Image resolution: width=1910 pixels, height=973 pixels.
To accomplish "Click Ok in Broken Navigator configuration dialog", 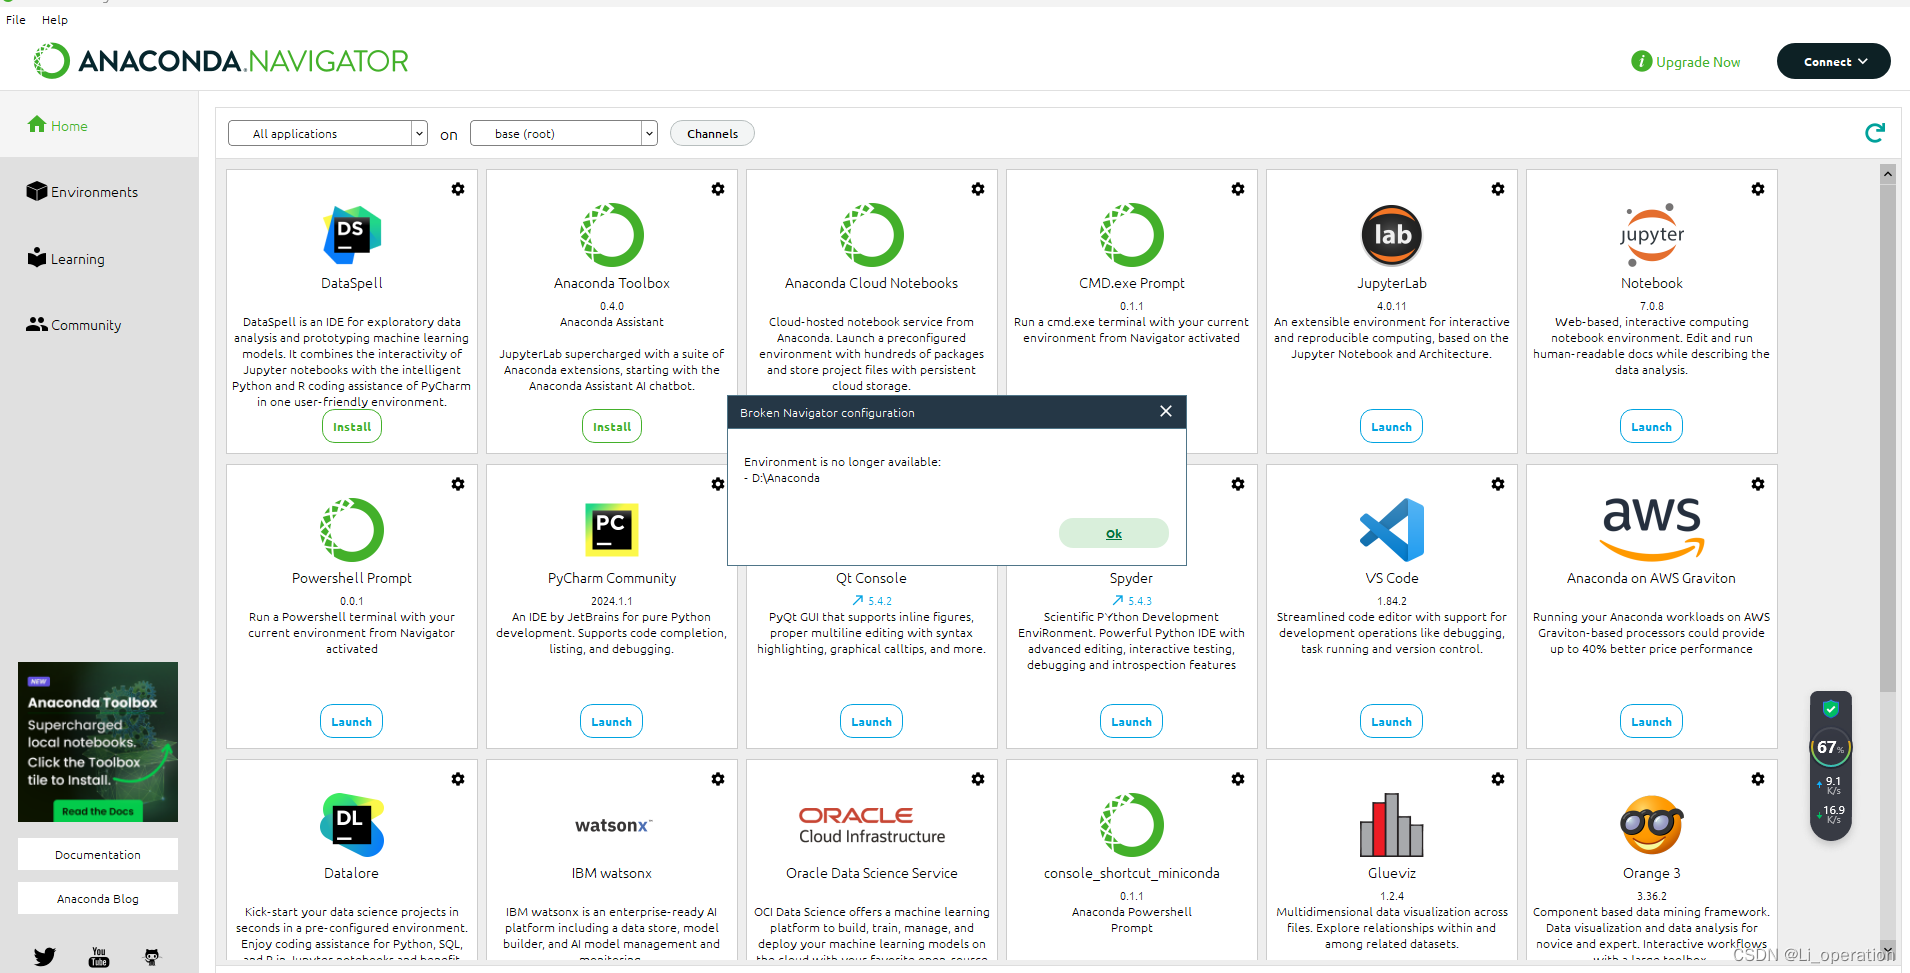I will pos(1114,533).
